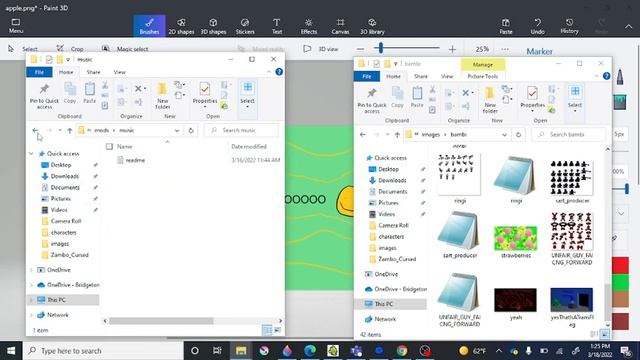Click the Search bambi field

(x=569, y=134)
